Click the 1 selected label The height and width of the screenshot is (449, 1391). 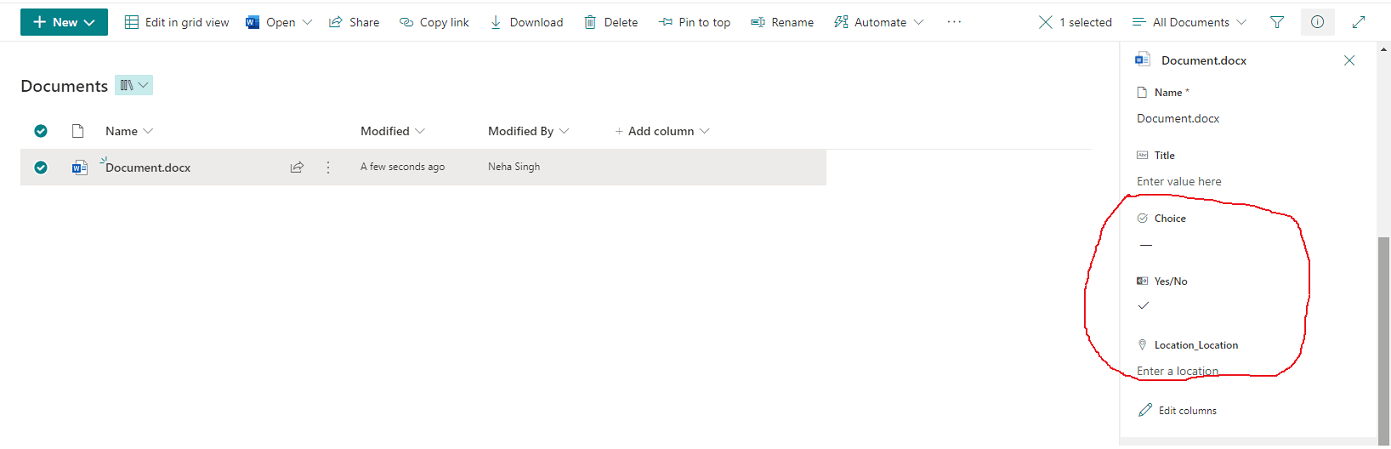point(1086,22)
